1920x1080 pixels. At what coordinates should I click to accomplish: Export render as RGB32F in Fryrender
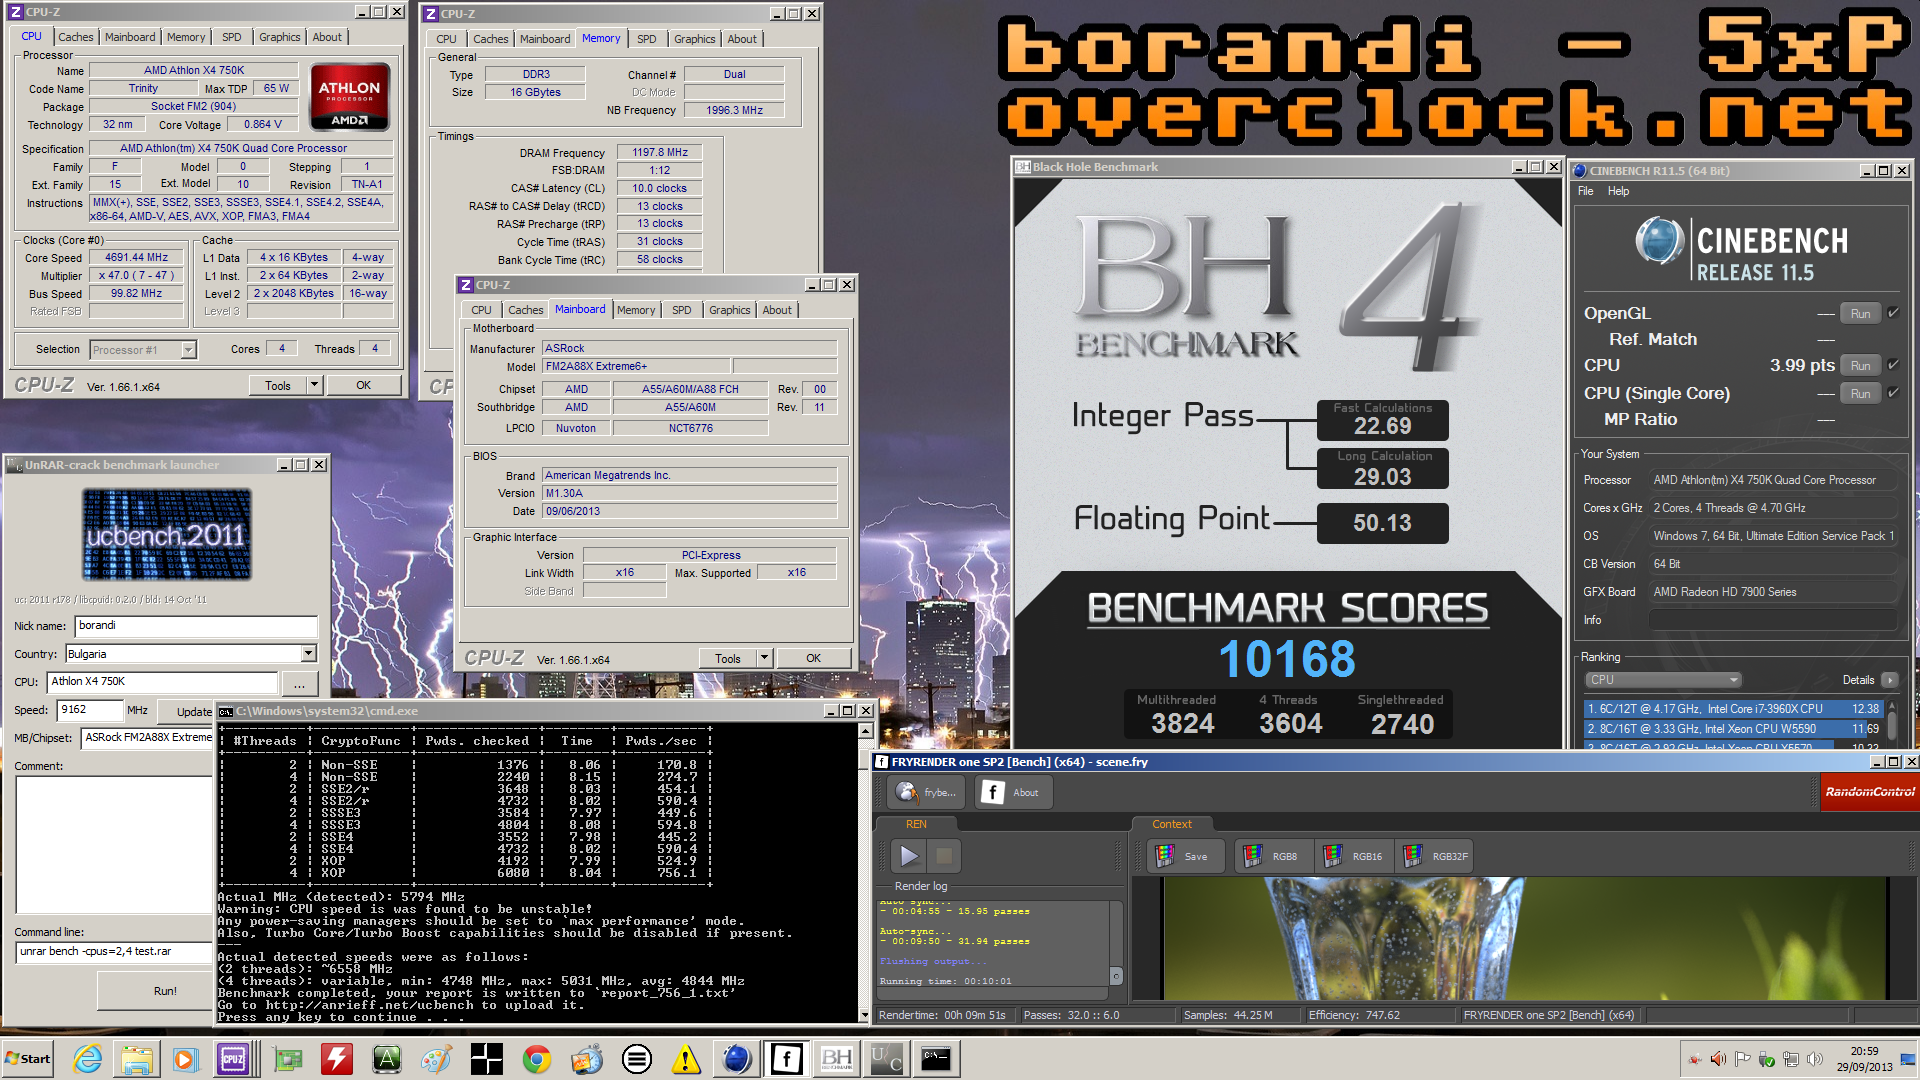pos(1435,856)
